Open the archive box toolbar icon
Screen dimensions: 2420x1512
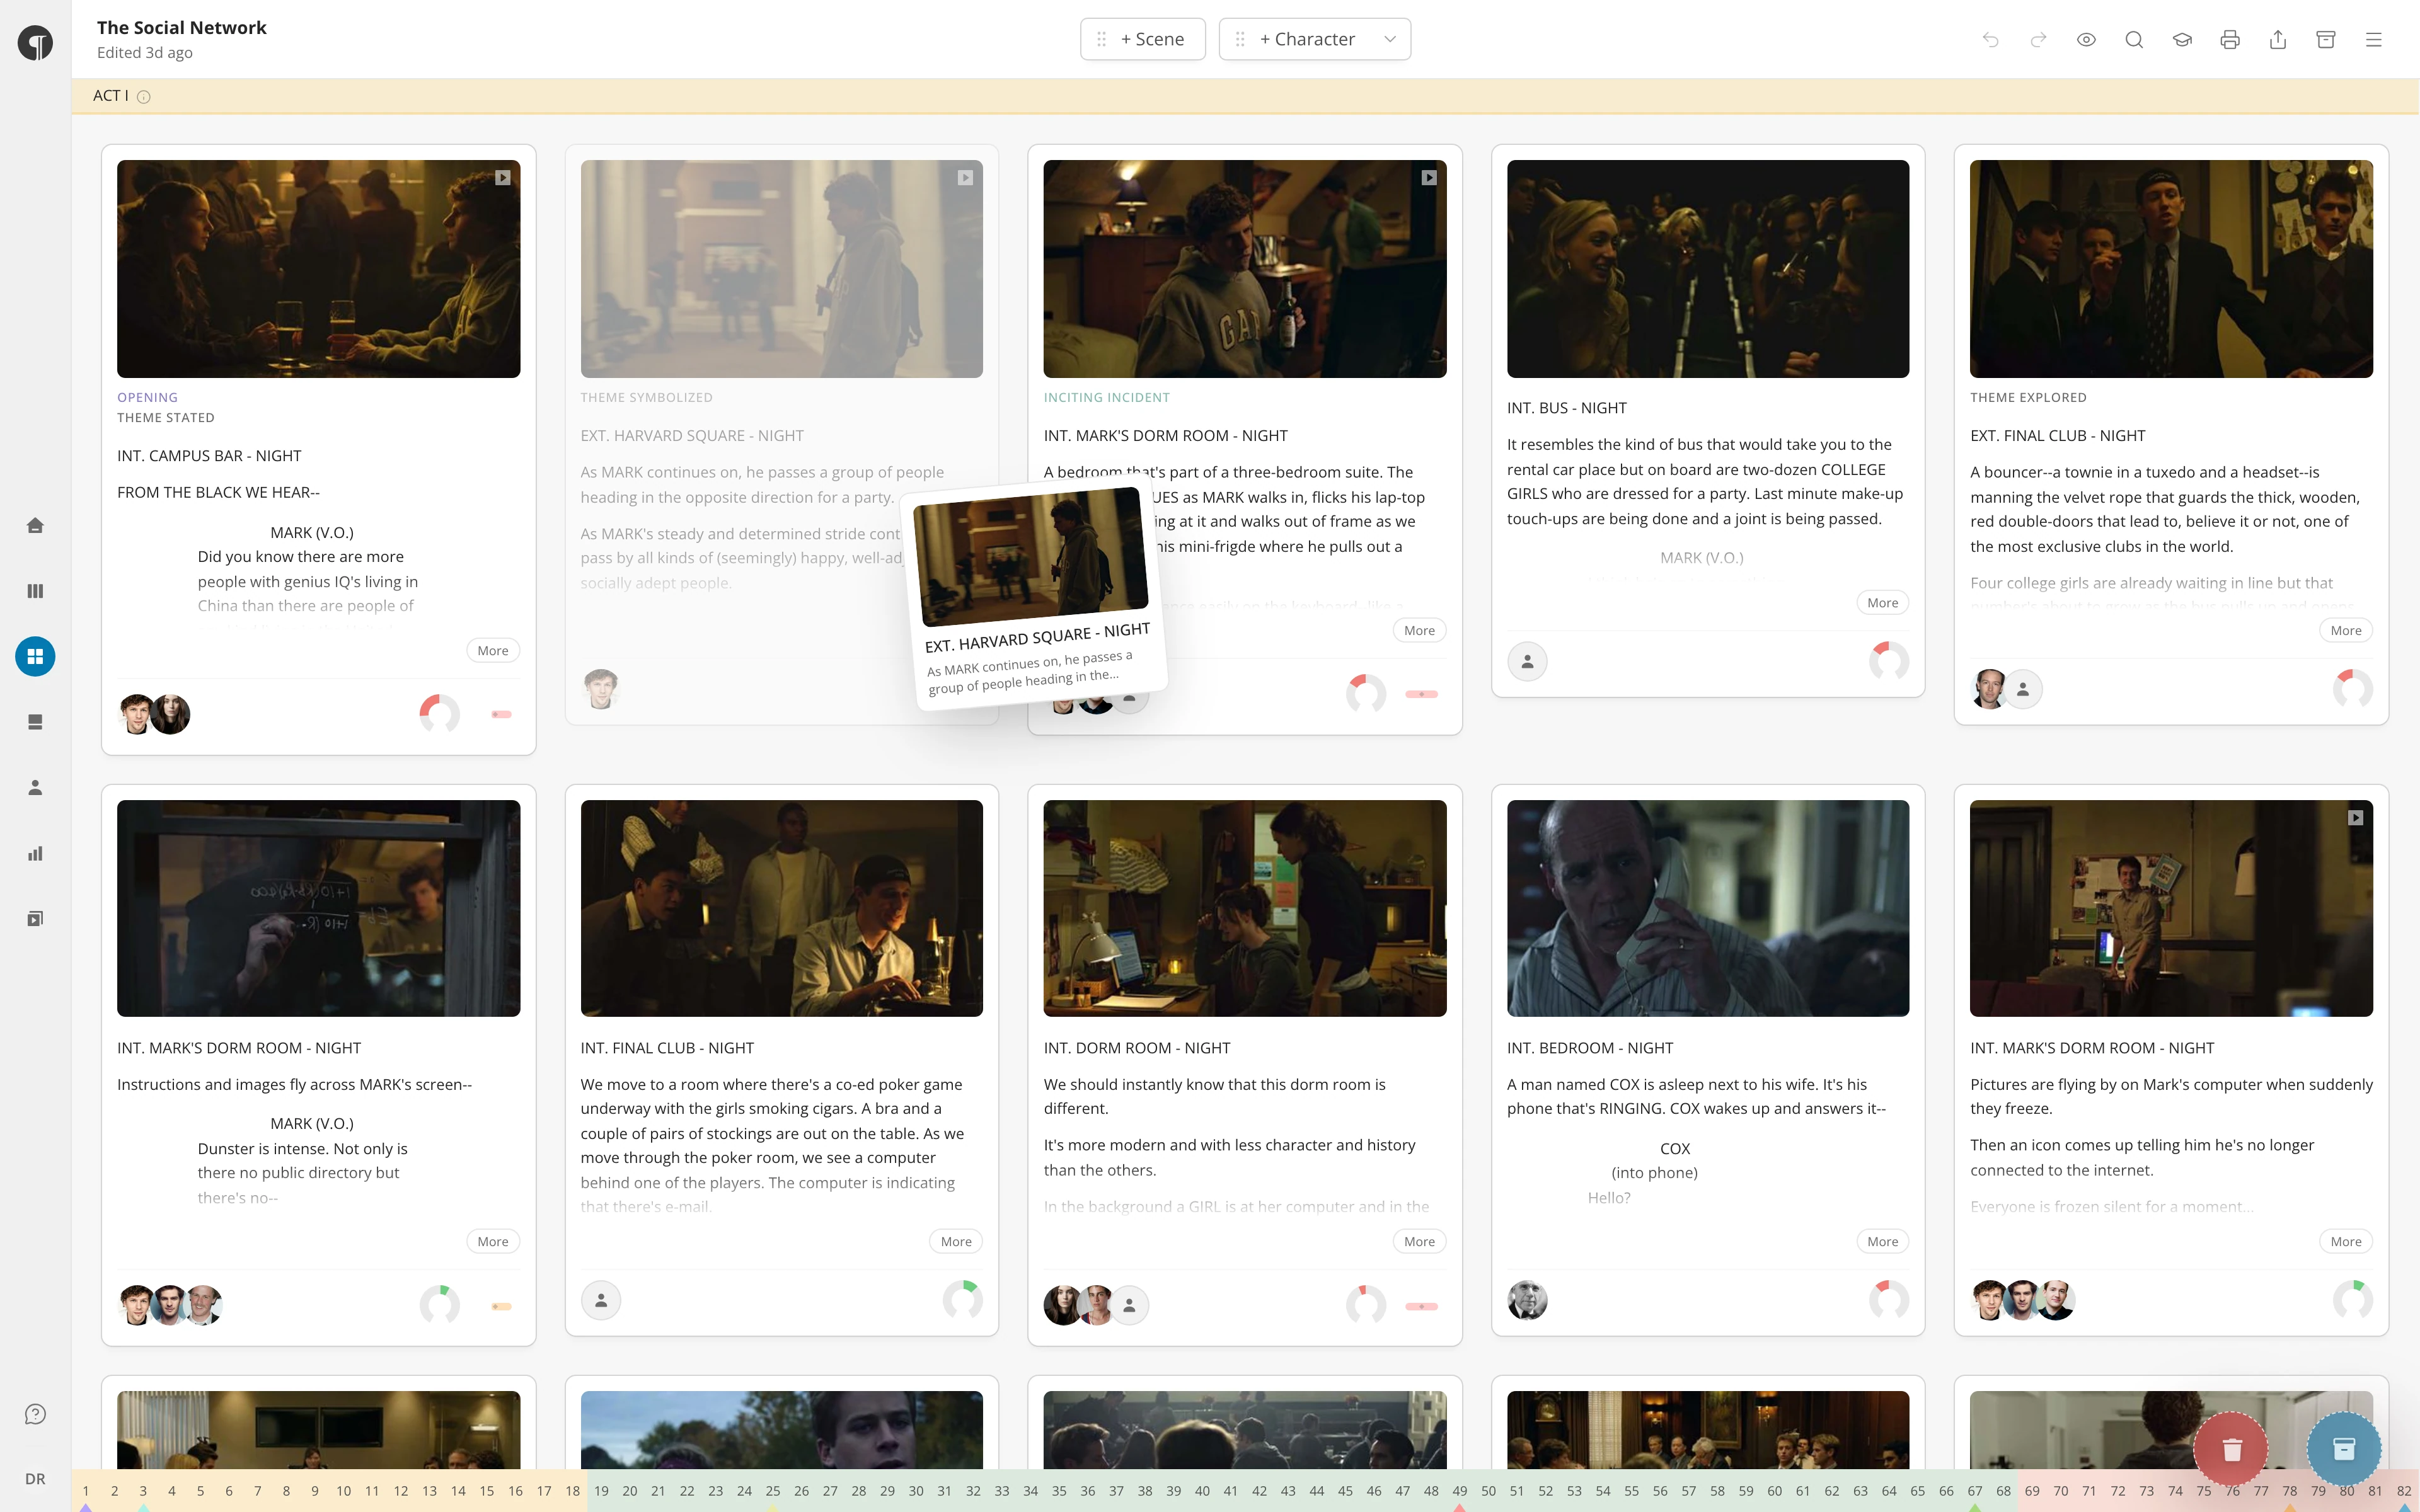point(2326,39)
